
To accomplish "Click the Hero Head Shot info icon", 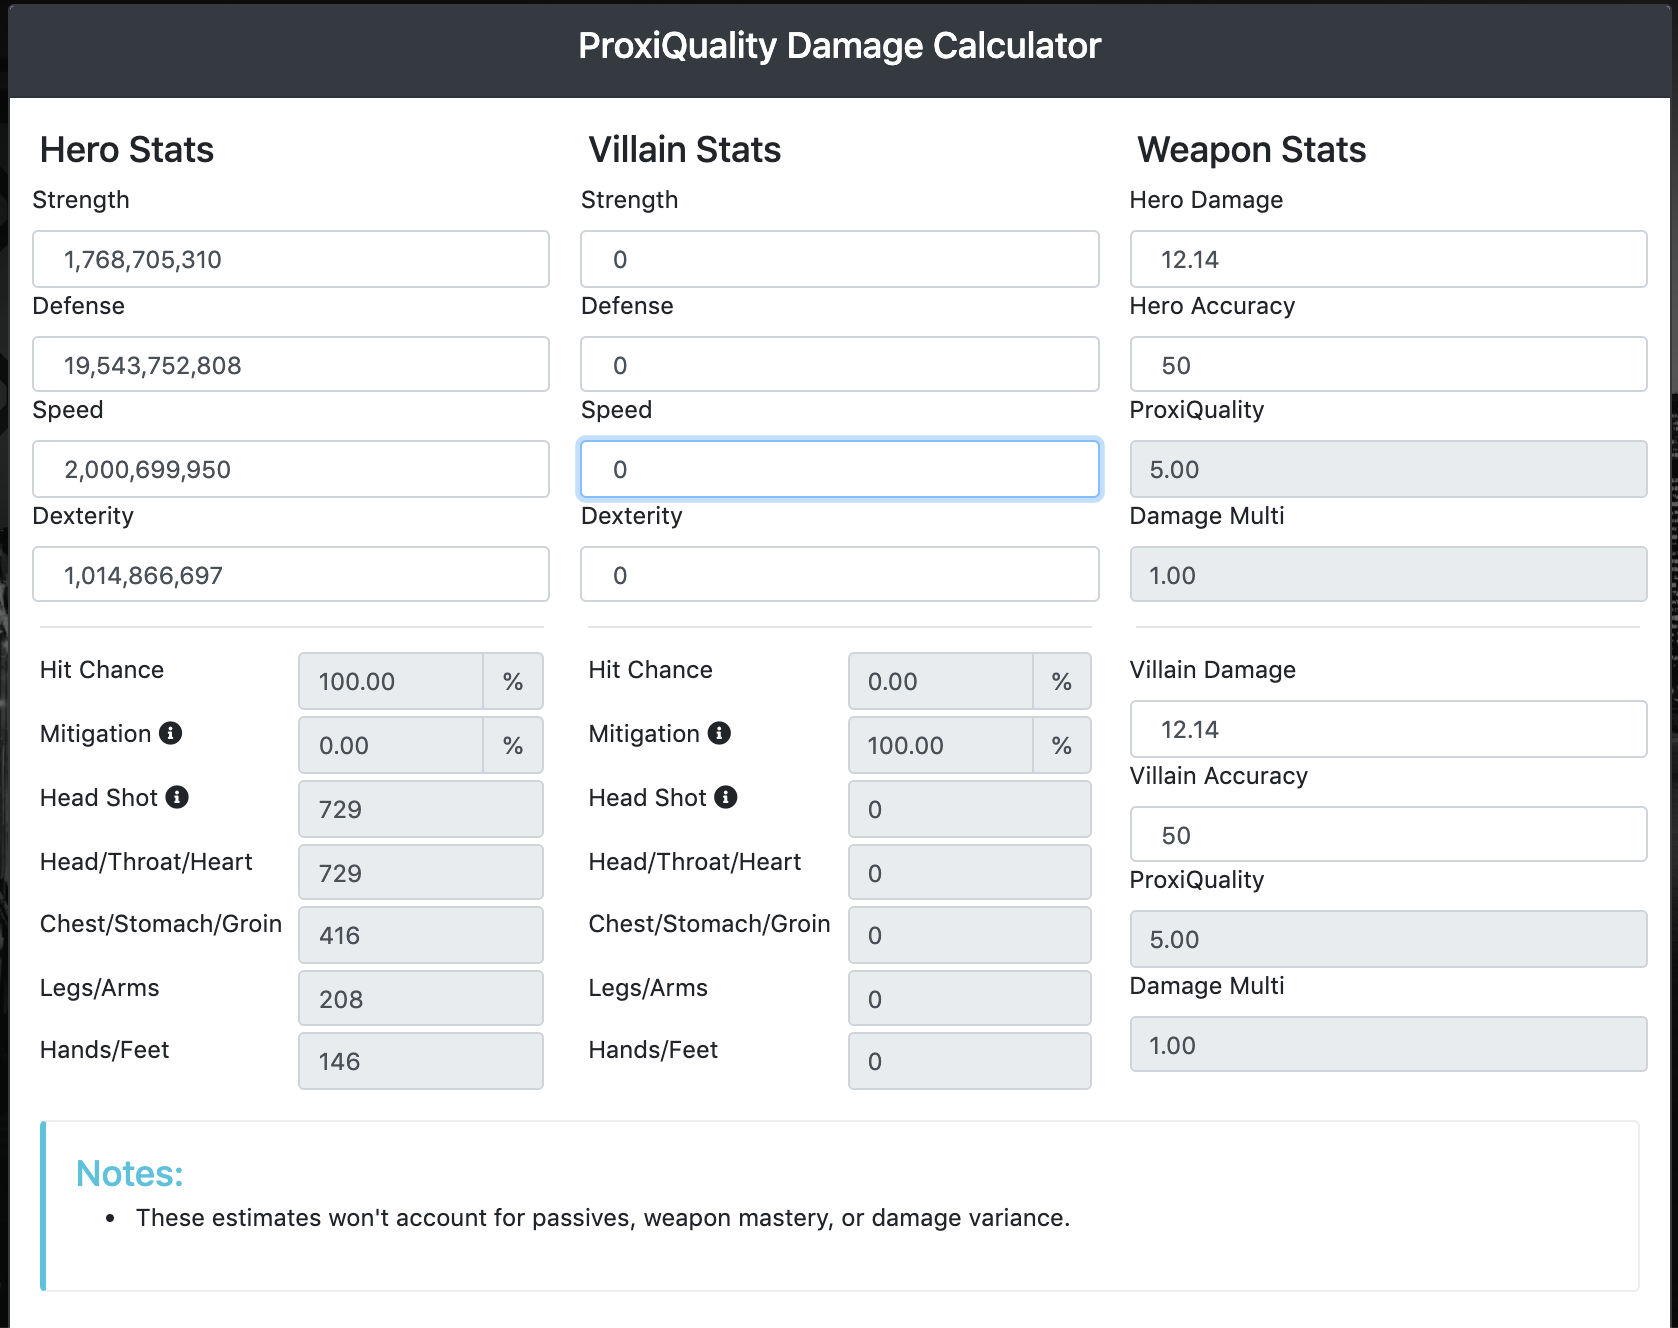I will pos(177,797).
